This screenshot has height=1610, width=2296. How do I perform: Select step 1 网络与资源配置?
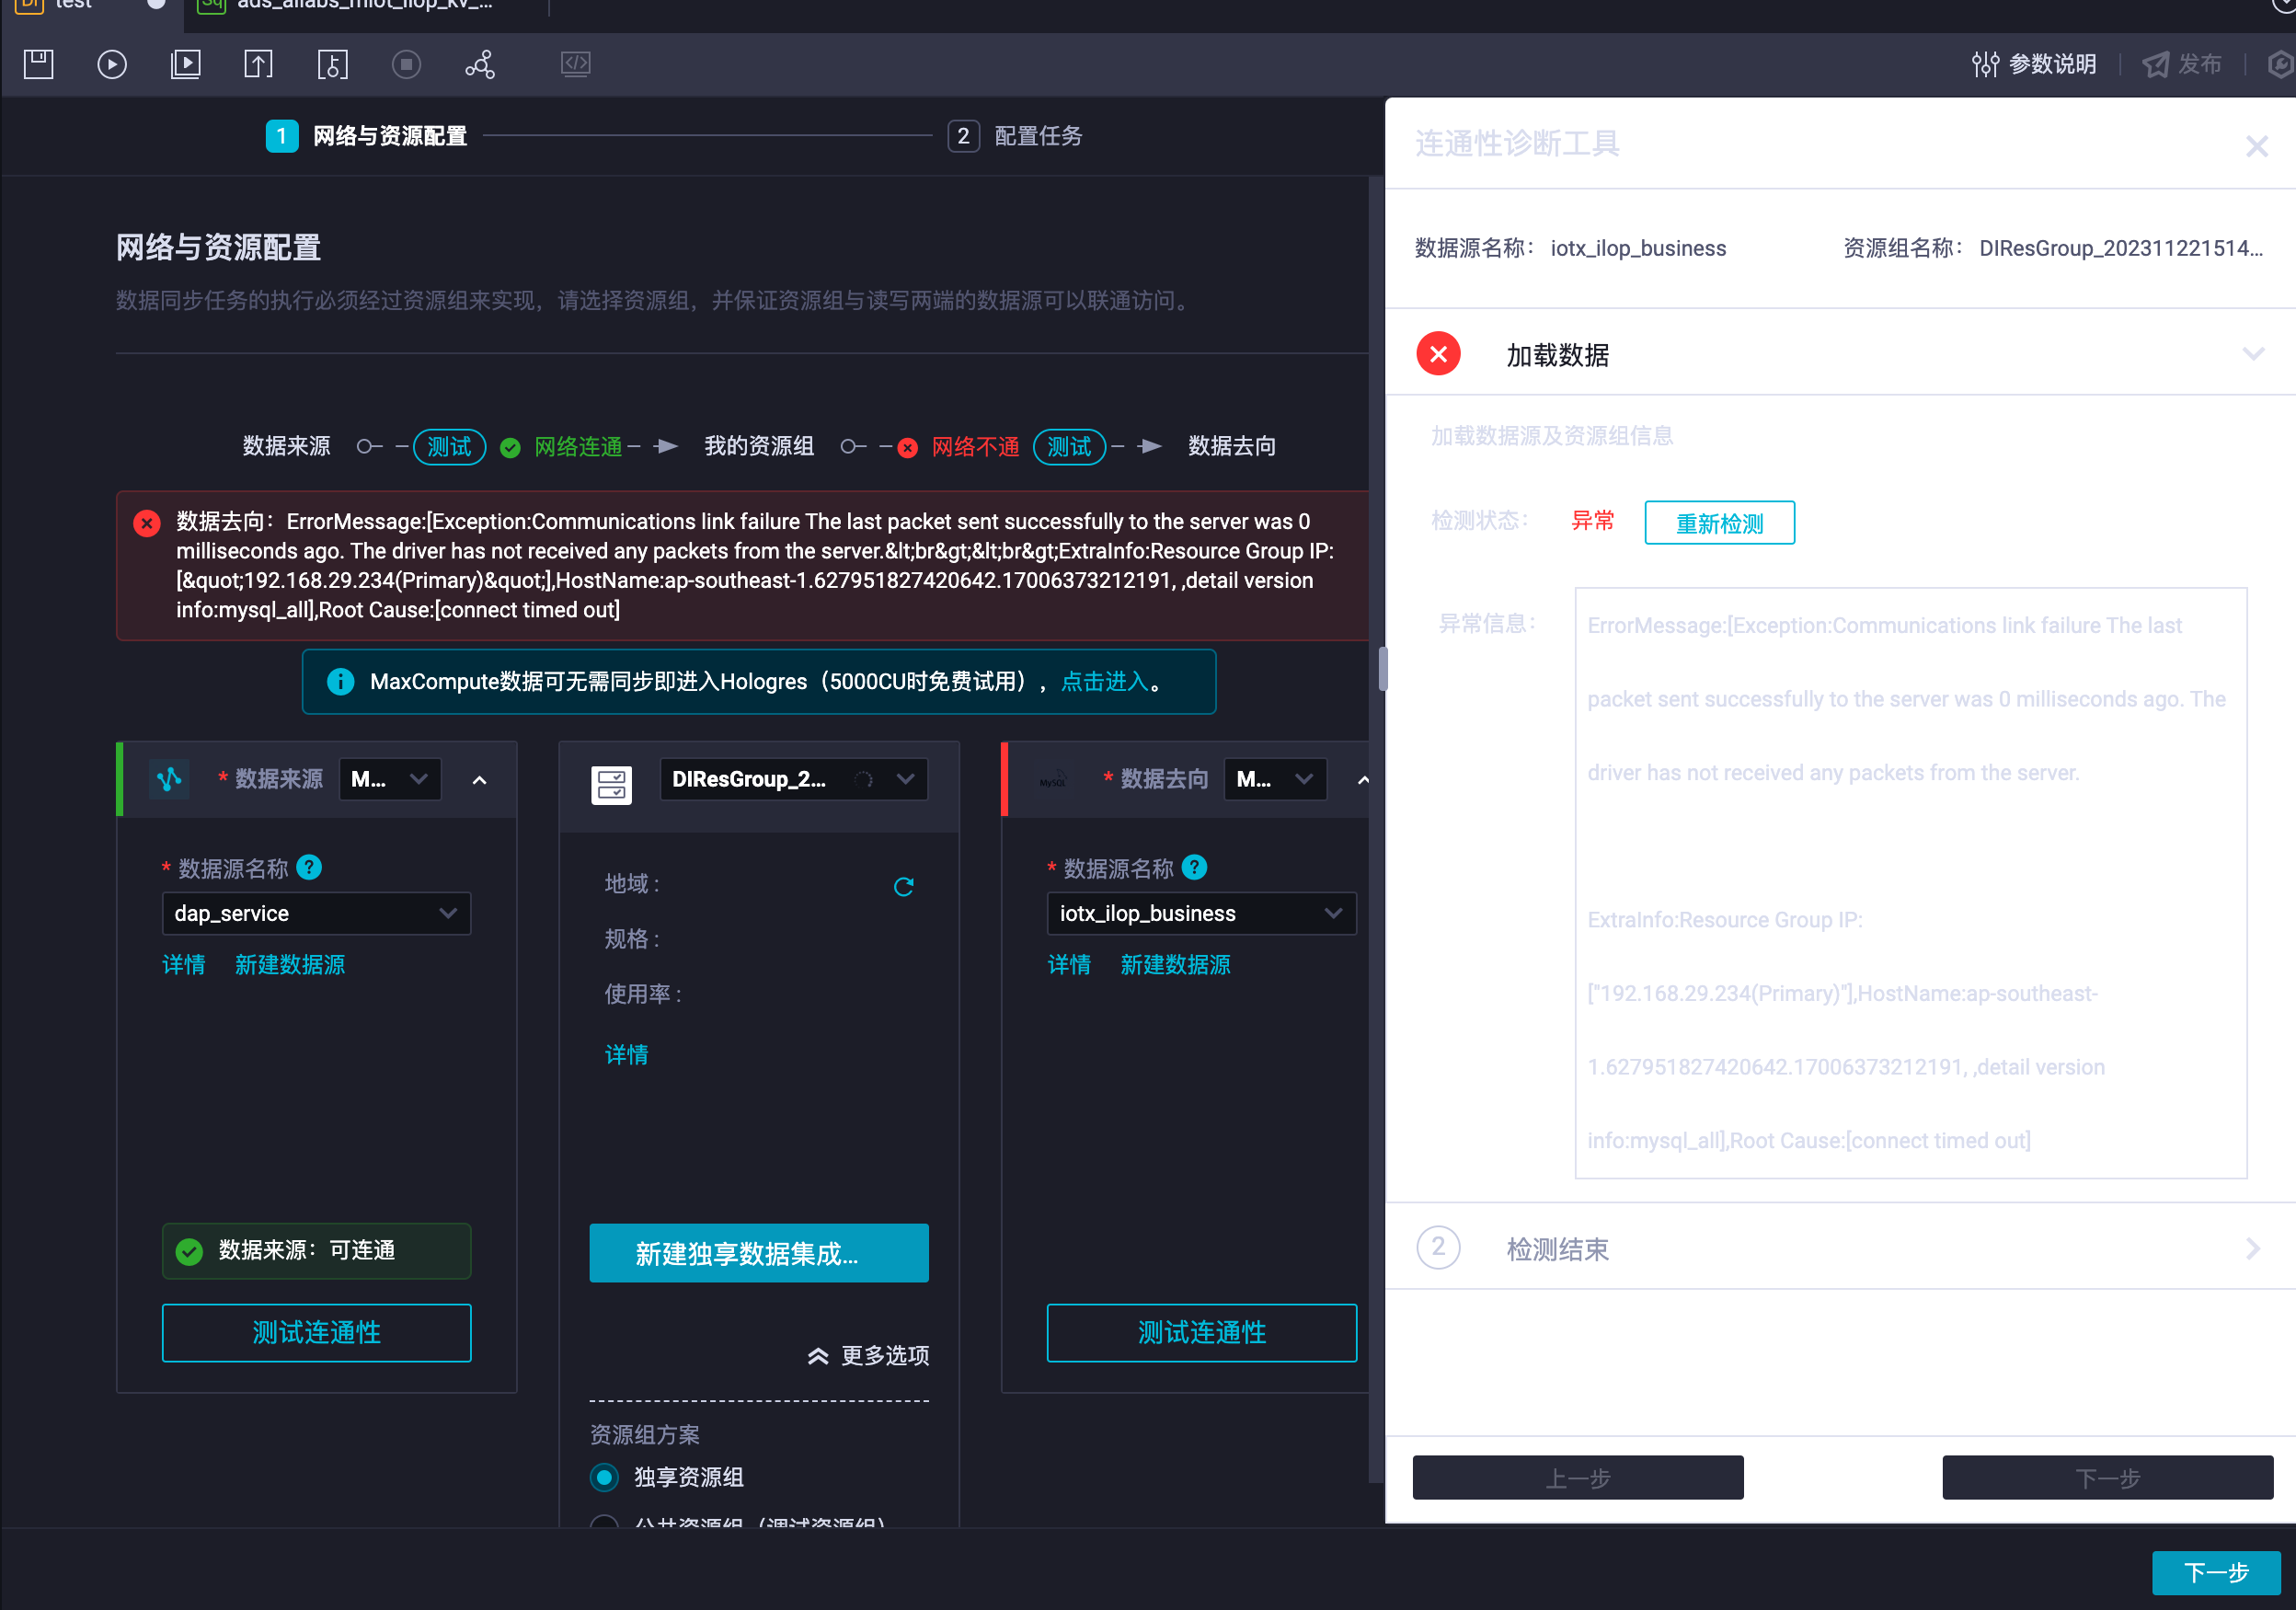tap(366, 136)
